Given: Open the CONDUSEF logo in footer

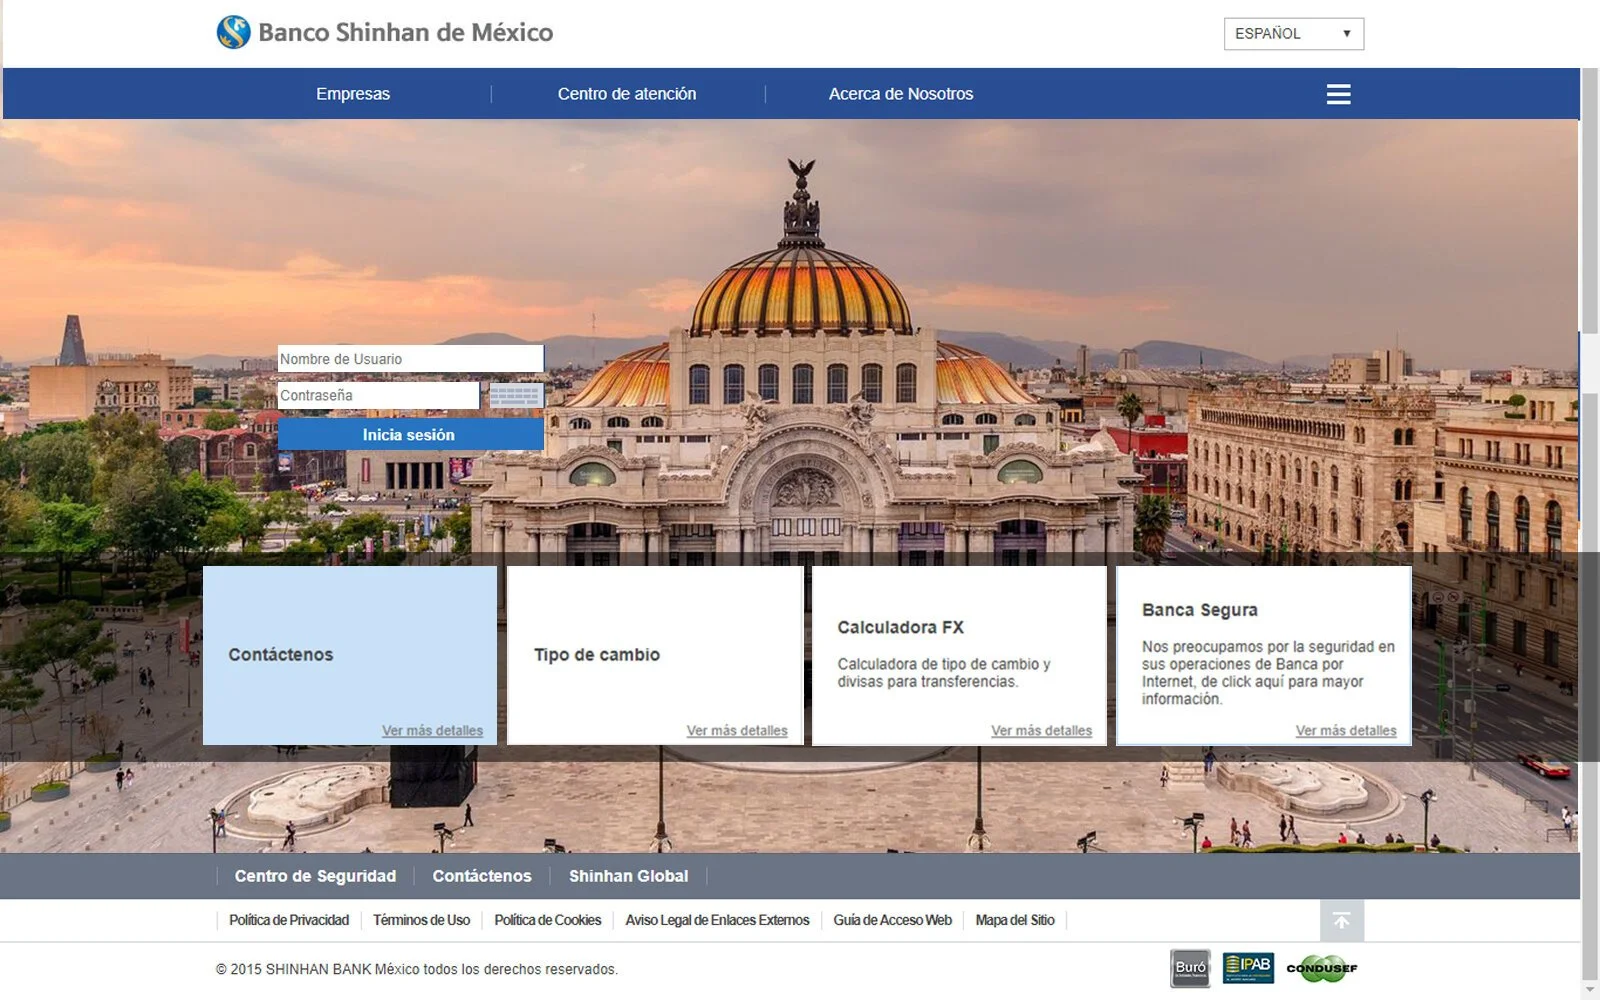Looking at the screenshot, I should pos(1322,968).
